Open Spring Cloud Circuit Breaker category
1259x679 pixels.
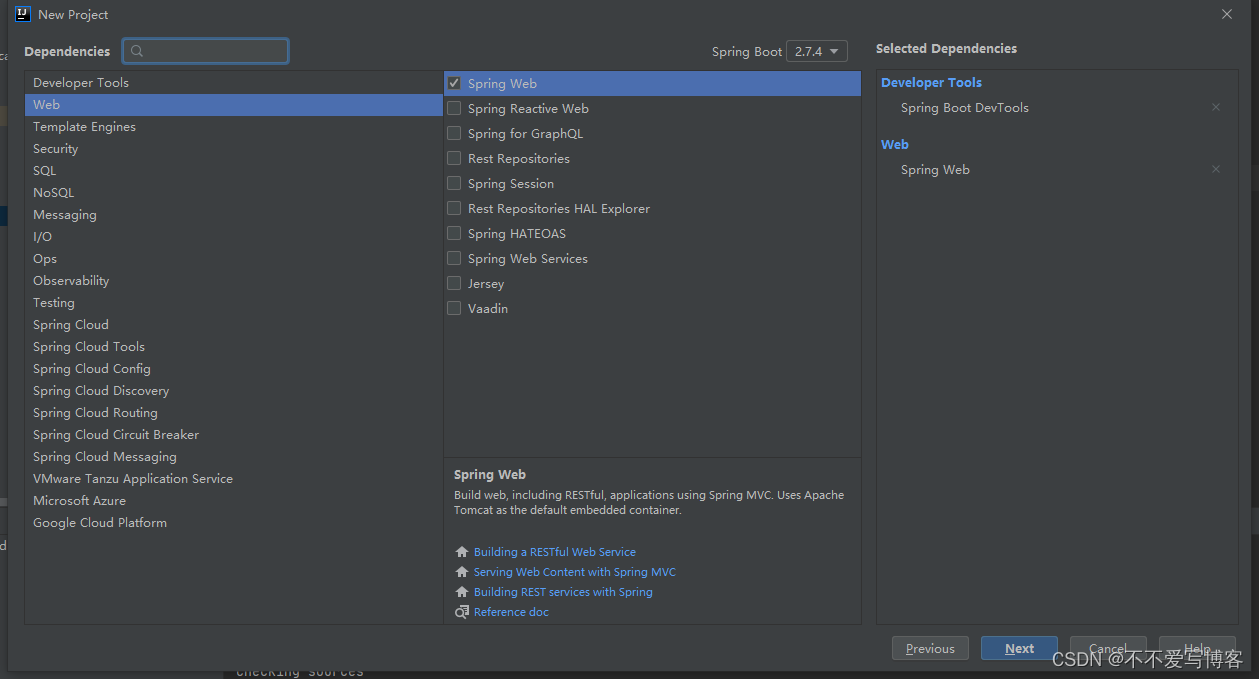tap(234, 435)
